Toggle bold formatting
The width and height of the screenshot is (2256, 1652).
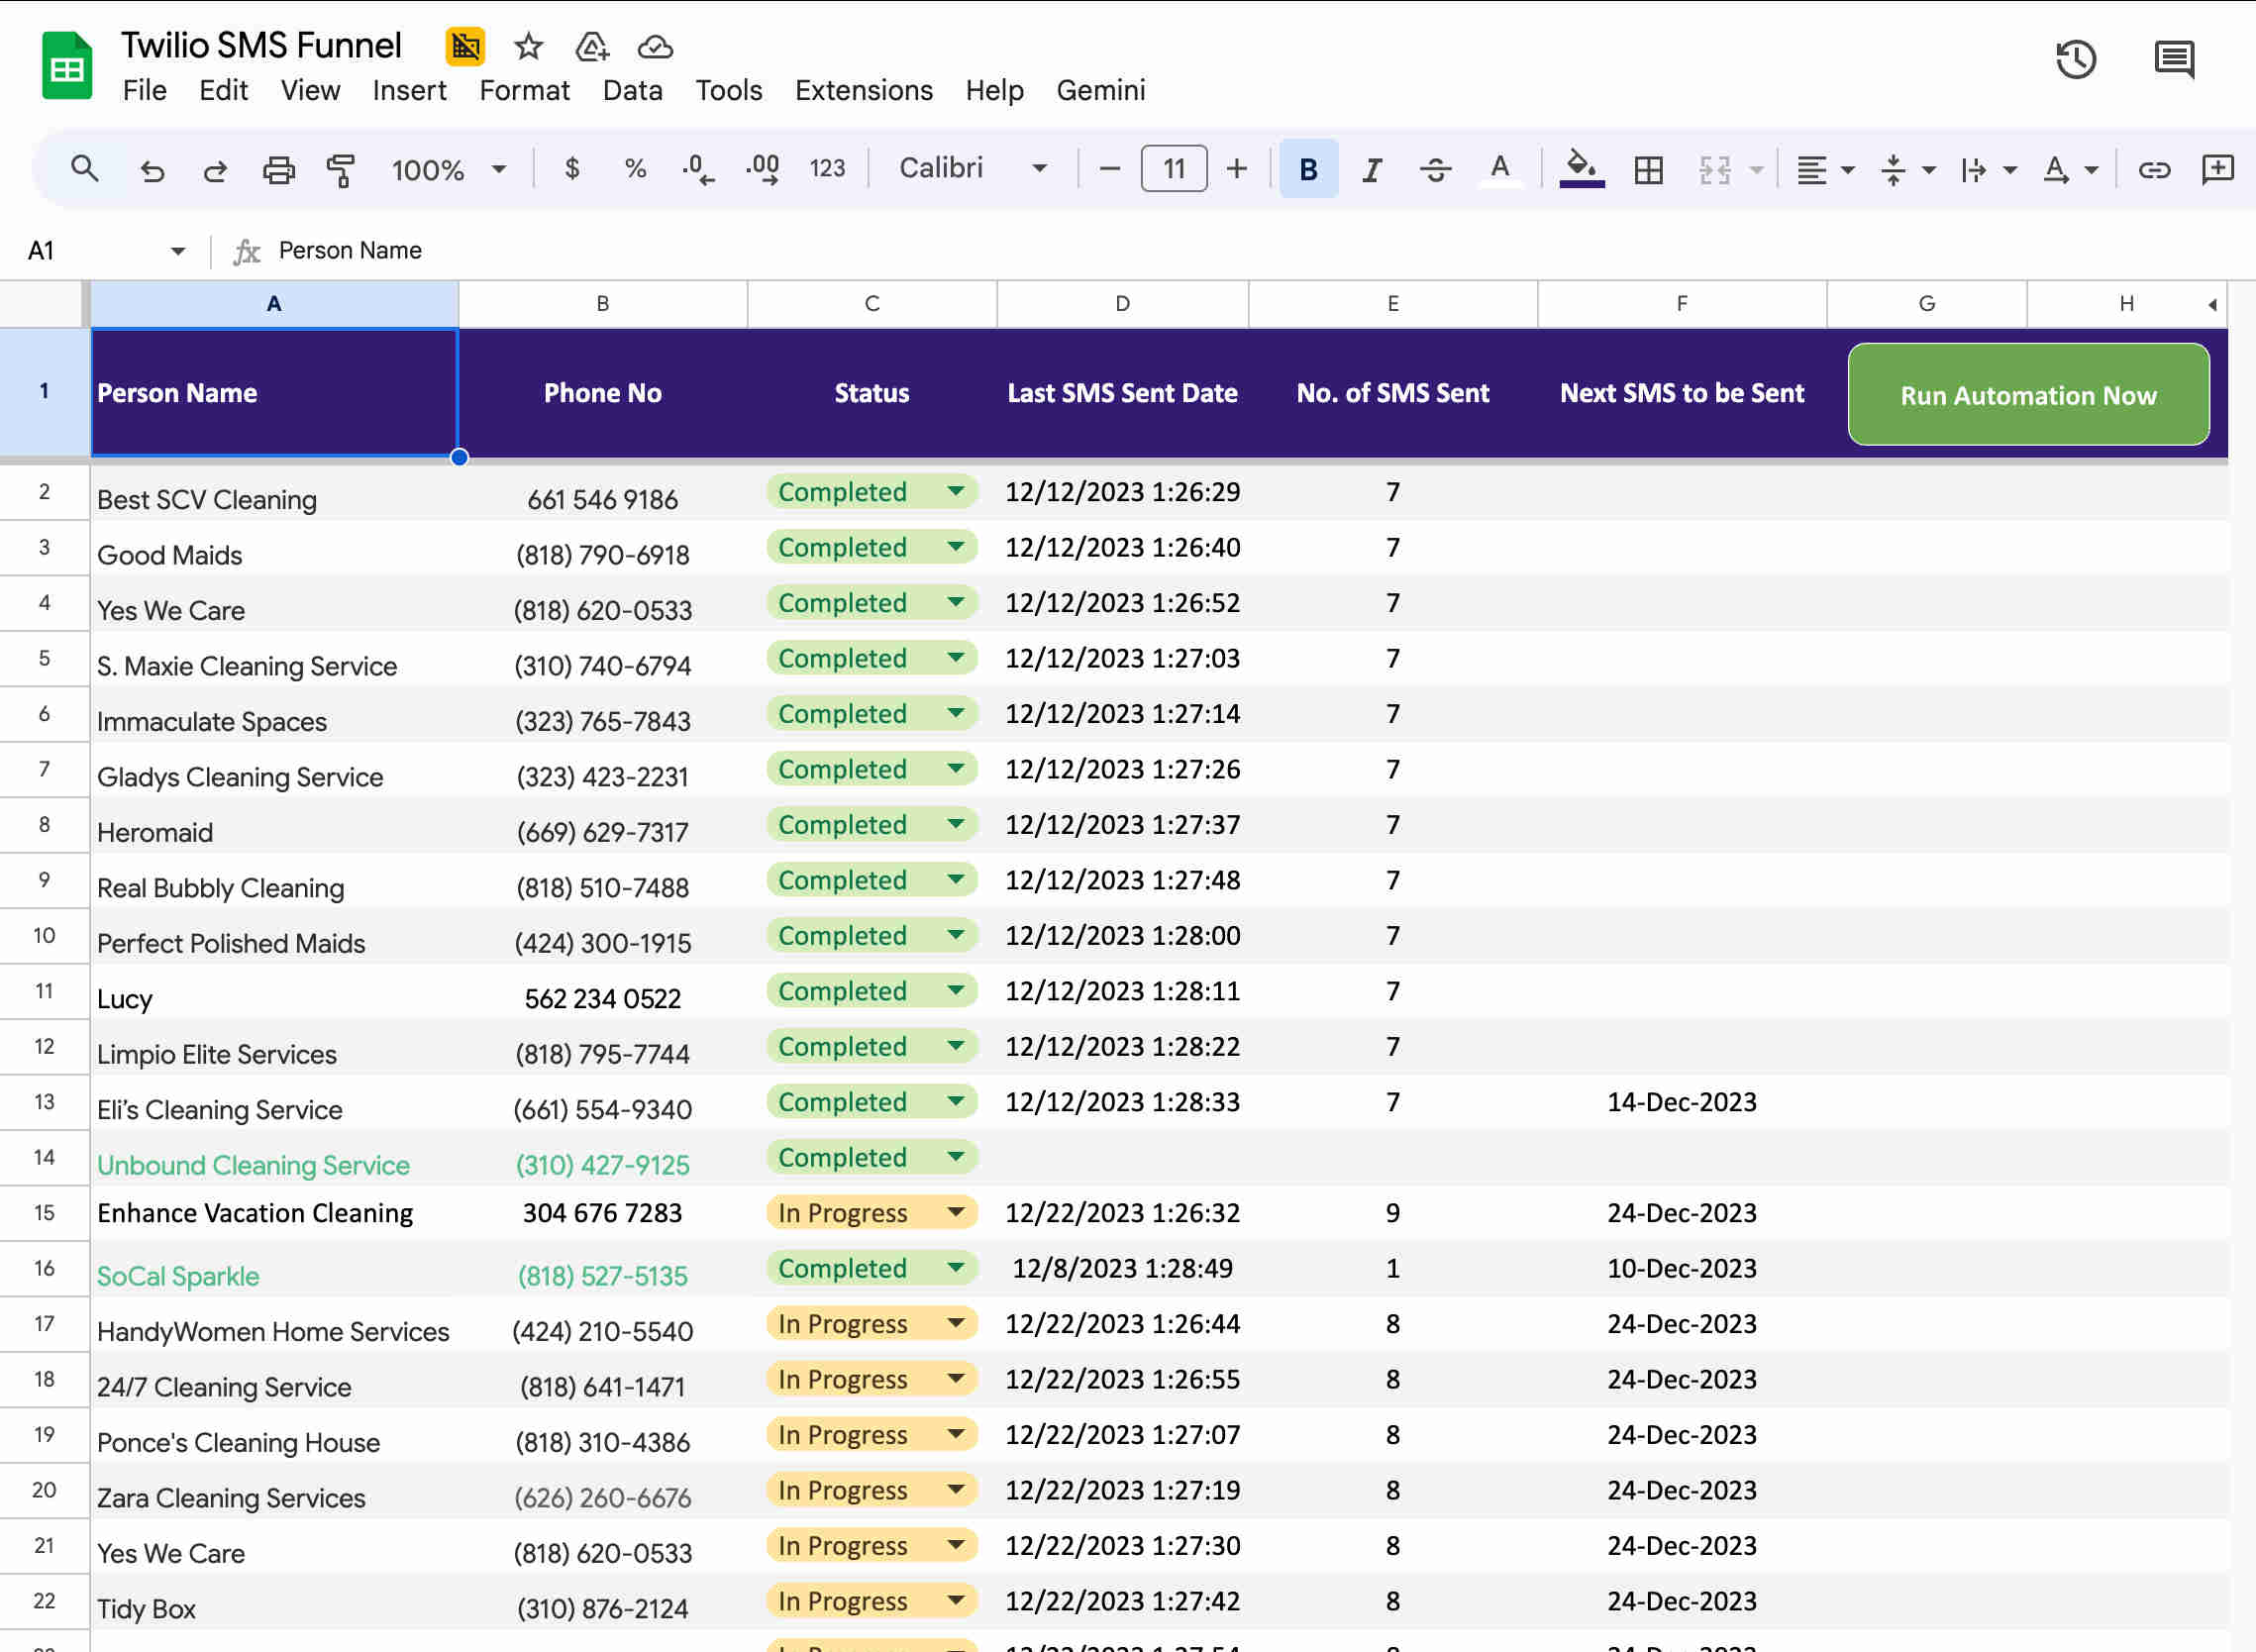tap(1308, 169)
